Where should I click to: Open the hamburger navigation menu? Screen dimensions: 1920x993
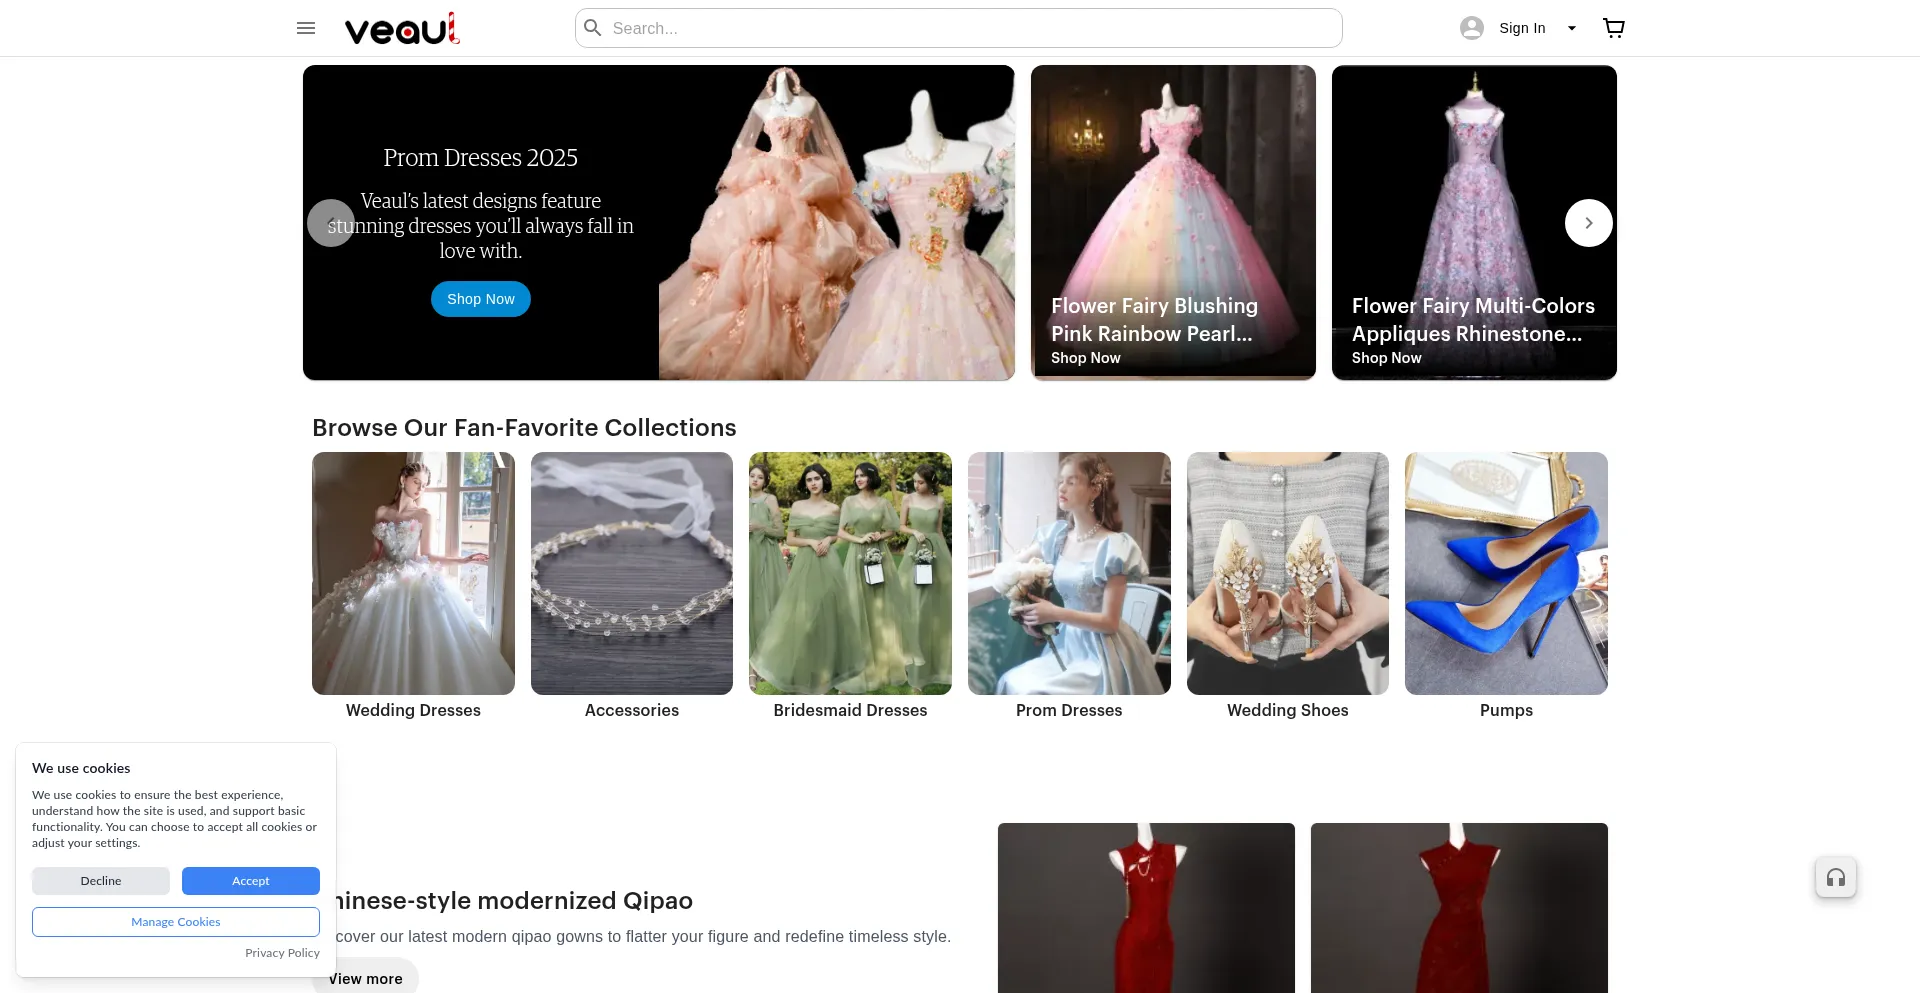pyautogui.click(x=305, y=27)
